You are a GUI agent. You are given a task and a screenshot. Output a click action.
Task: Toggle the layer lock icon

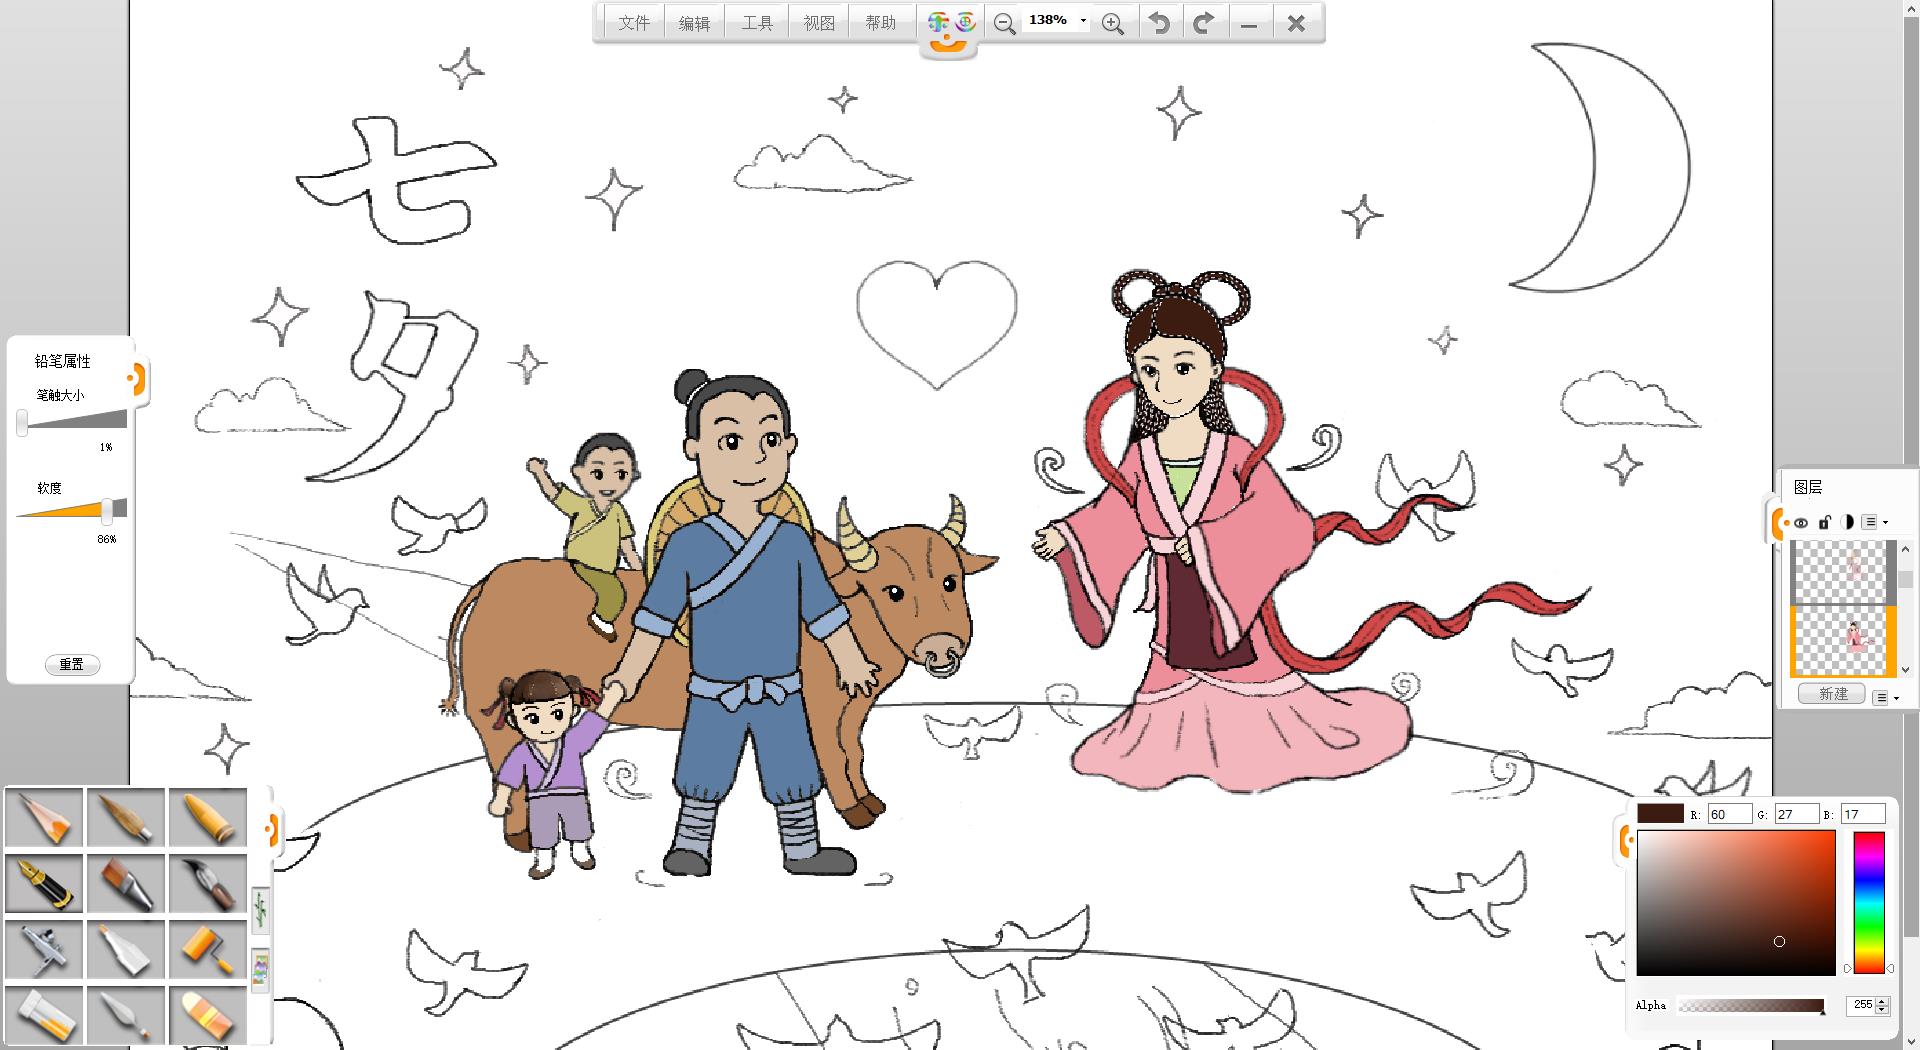point(1824,522)
